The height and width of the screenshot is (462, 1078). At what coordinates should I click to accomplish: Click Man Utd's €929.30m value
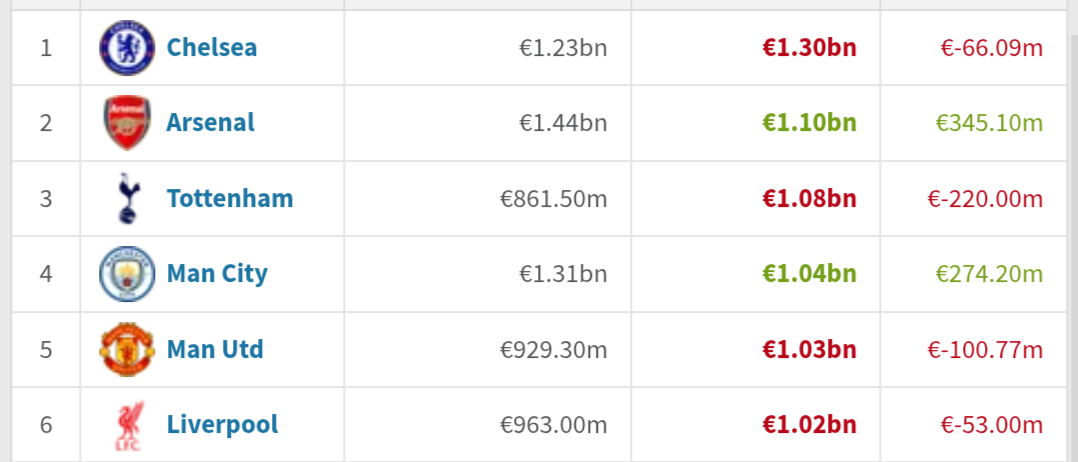point(553,349)
